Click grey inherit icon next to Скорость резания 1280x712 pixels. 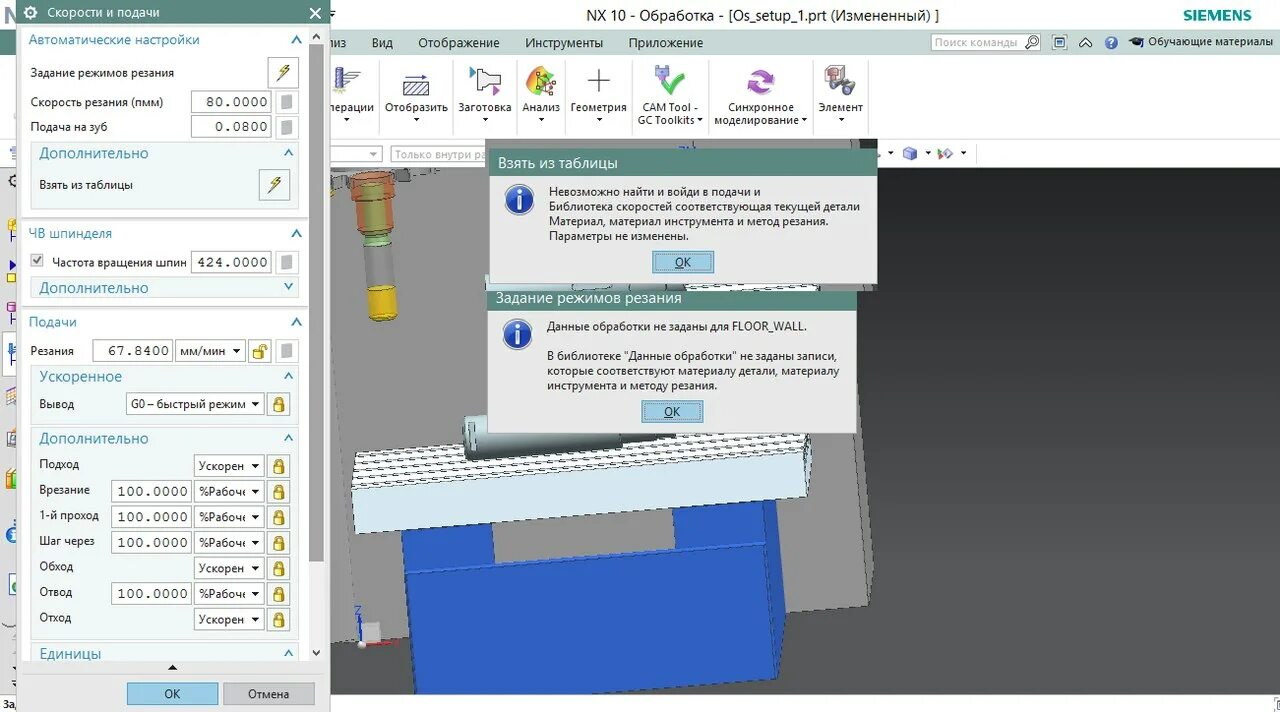[x=287, y=102]
